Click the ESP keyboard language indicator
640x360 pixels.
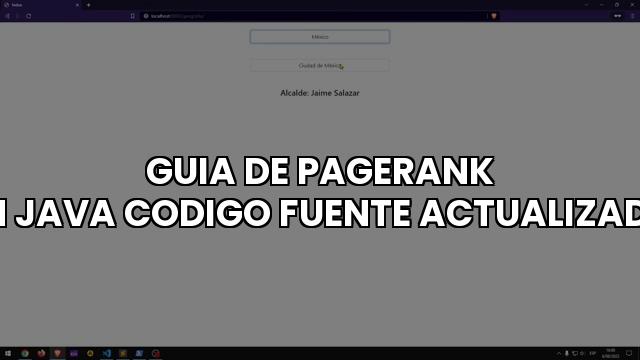click(593, 353)
